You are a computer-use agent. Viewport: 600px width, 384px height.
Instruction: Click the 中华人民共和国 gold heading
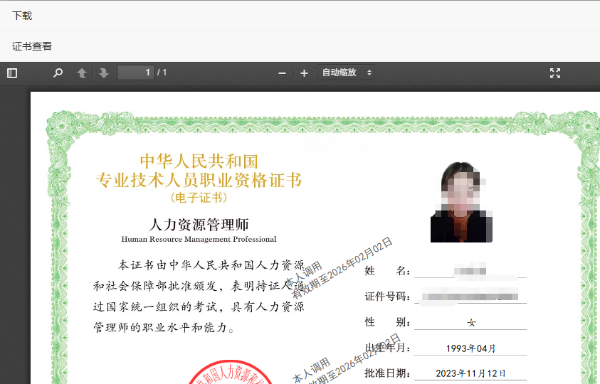[x=199, y=161]
